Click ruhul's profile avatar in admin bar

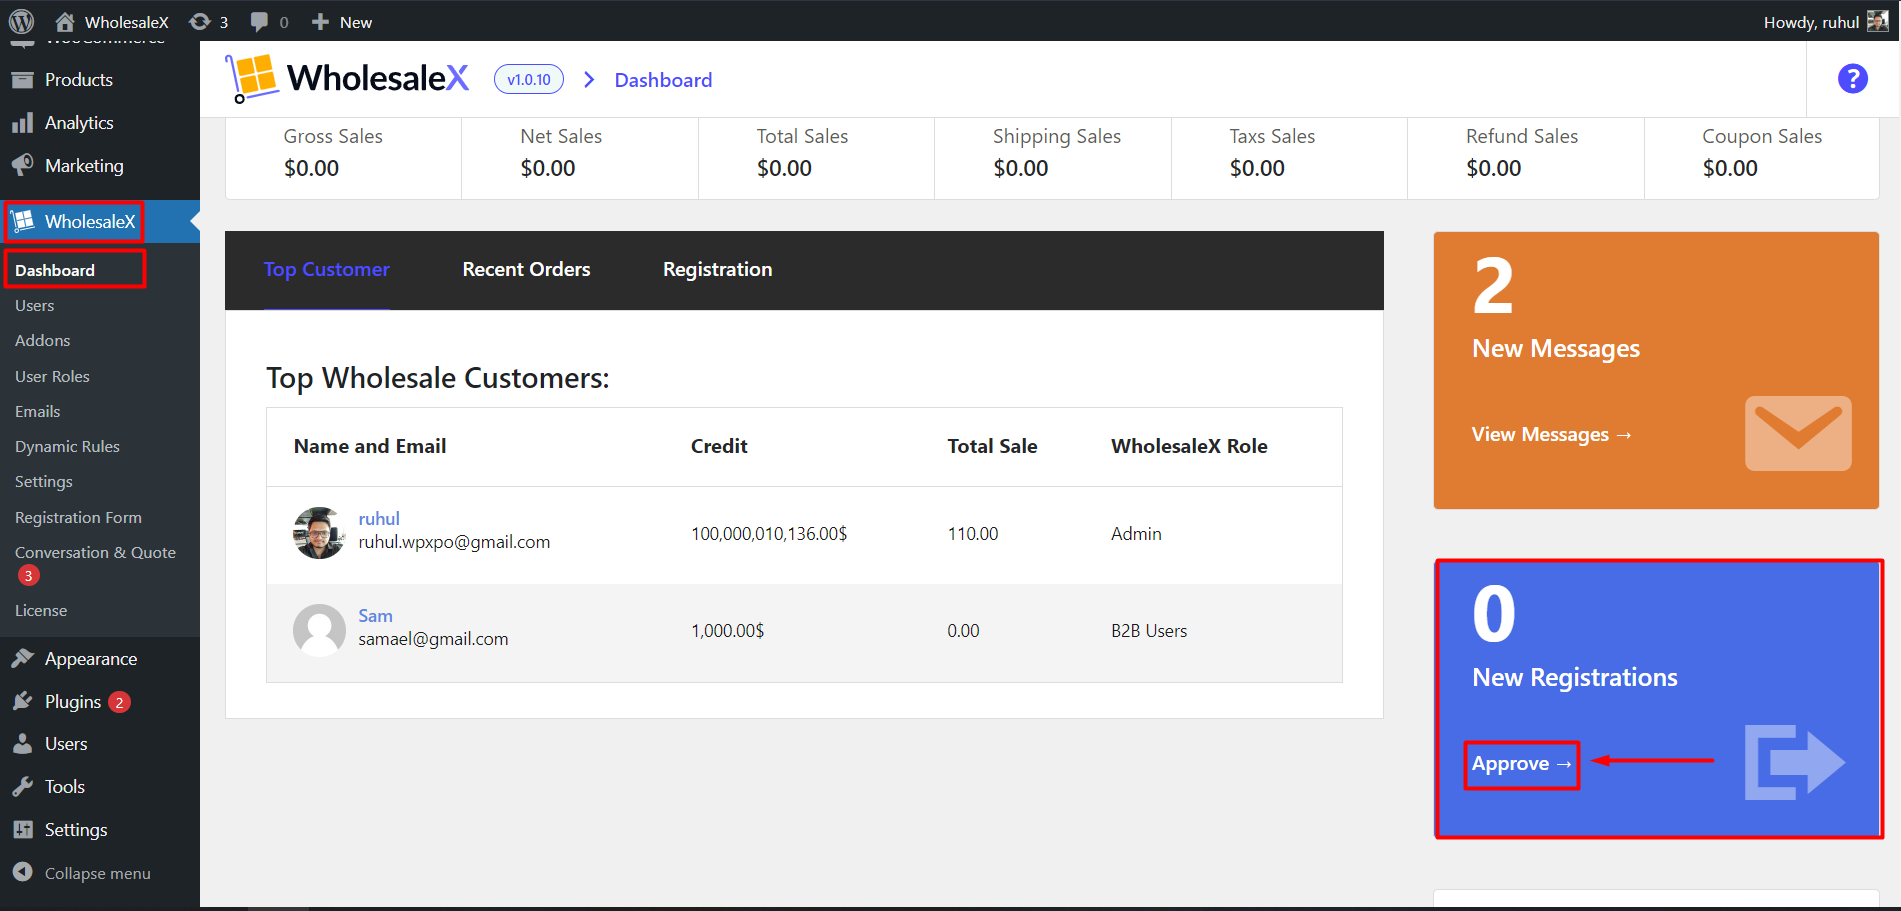[1878, 21]
